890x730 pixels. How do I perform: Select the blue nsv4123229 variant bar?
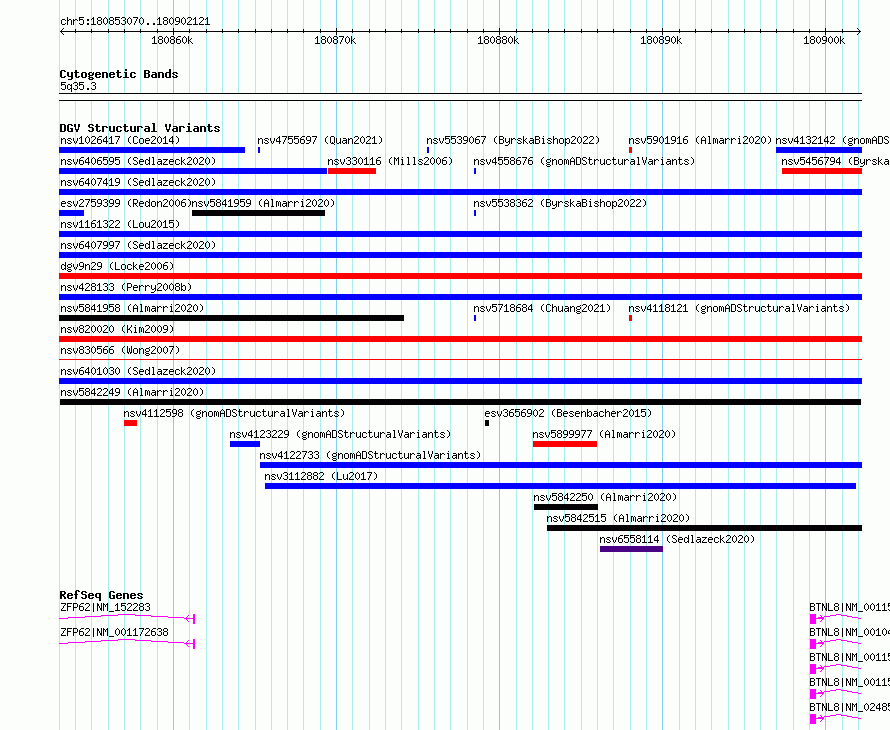245,444
